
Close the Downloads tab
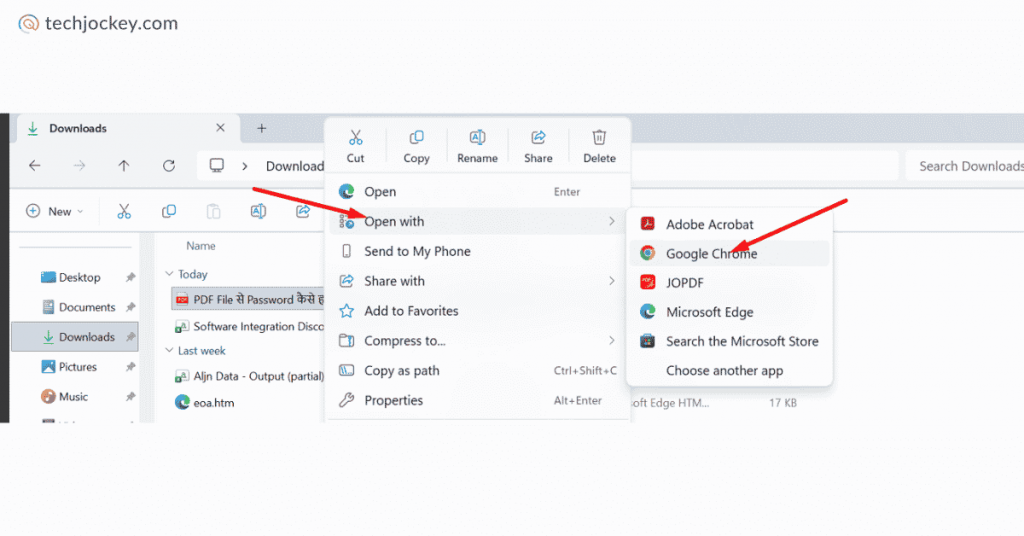coord(220,128)
